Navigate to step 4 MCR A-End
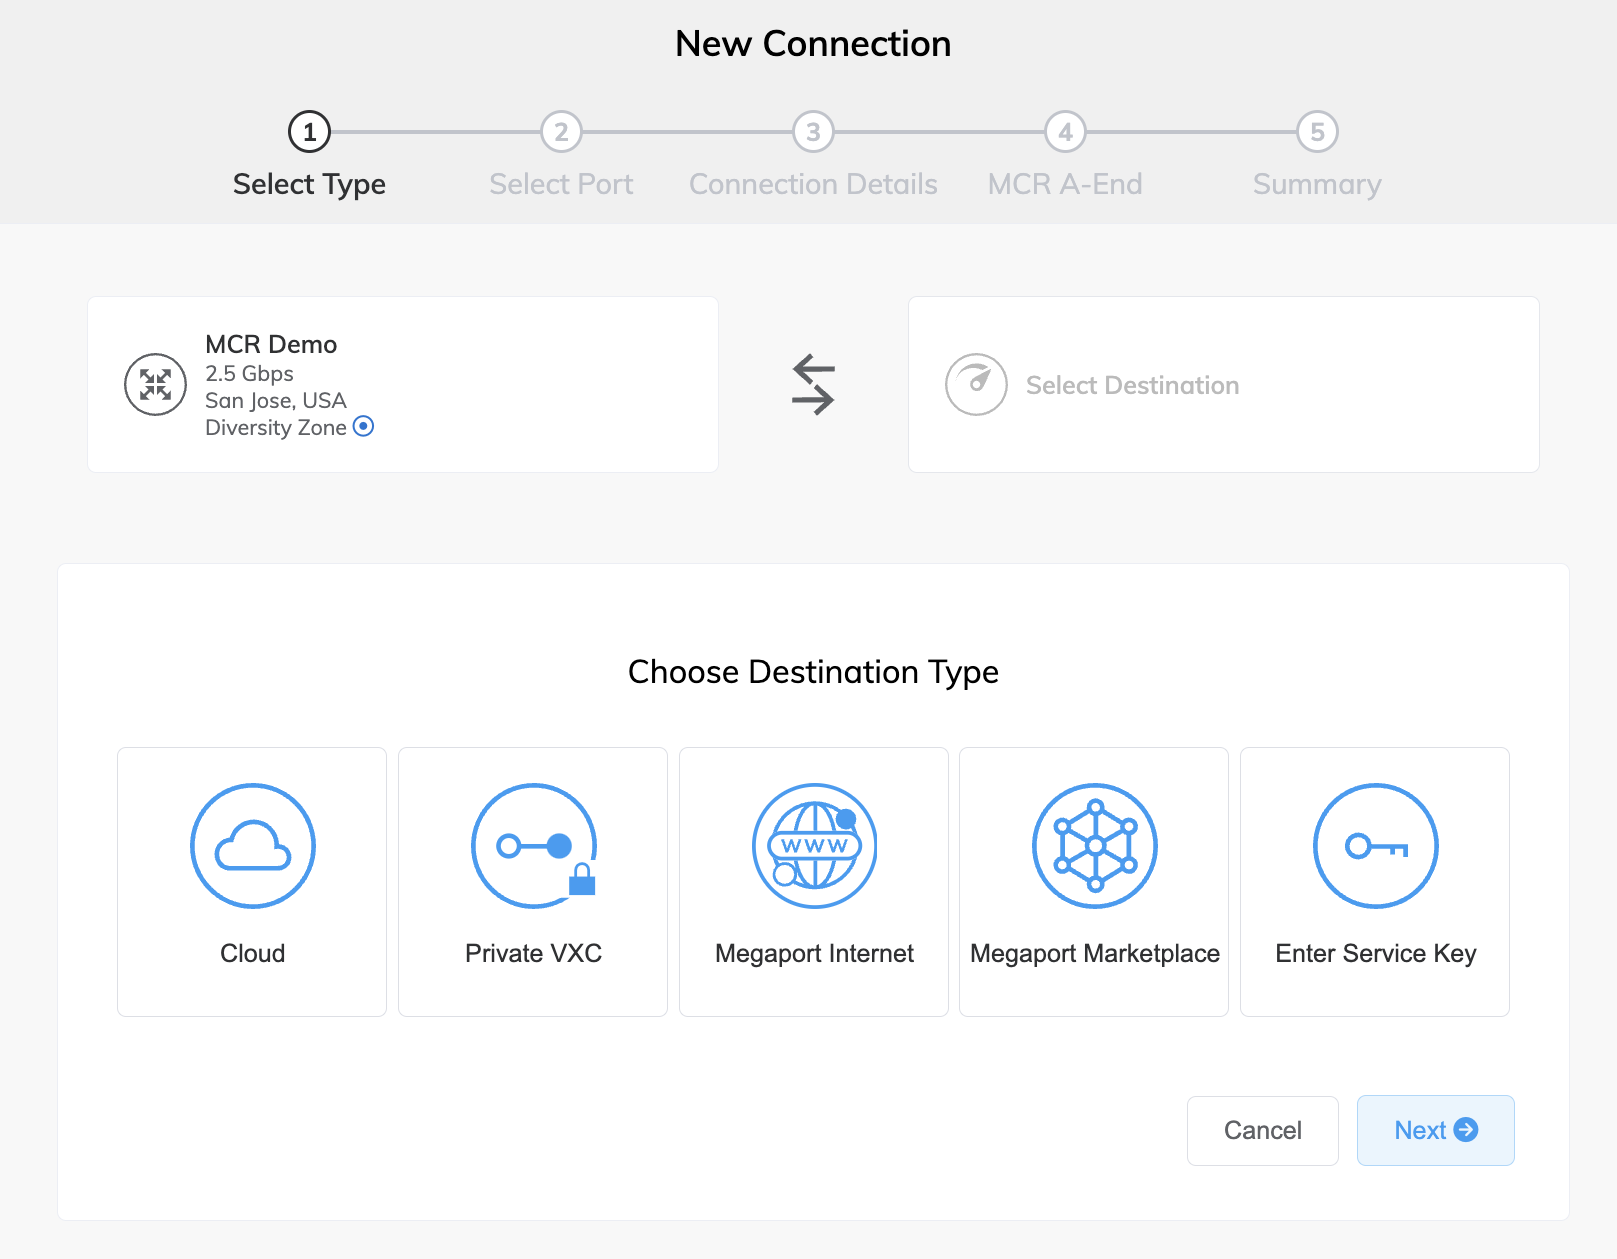This screenshot has height=1259, width=1617. 1065,132
